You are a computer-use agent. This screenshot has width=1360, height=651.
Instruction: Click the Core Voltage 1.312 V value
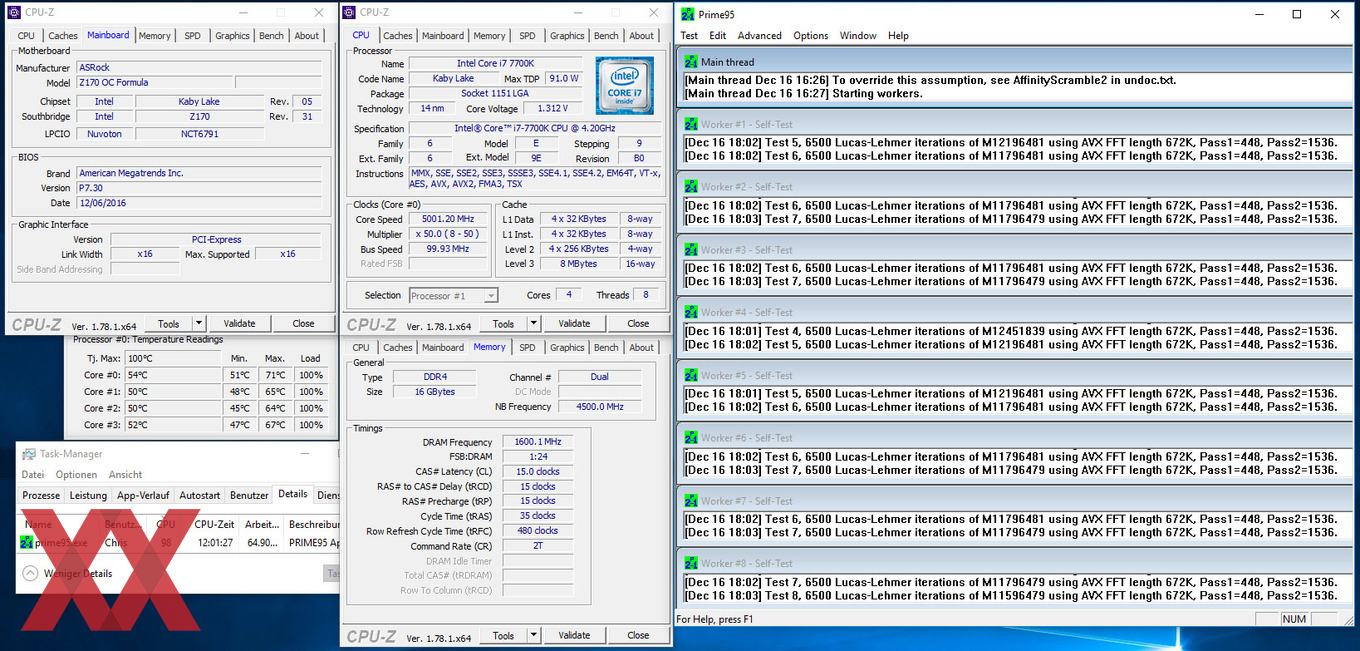(x=551, y=108)
